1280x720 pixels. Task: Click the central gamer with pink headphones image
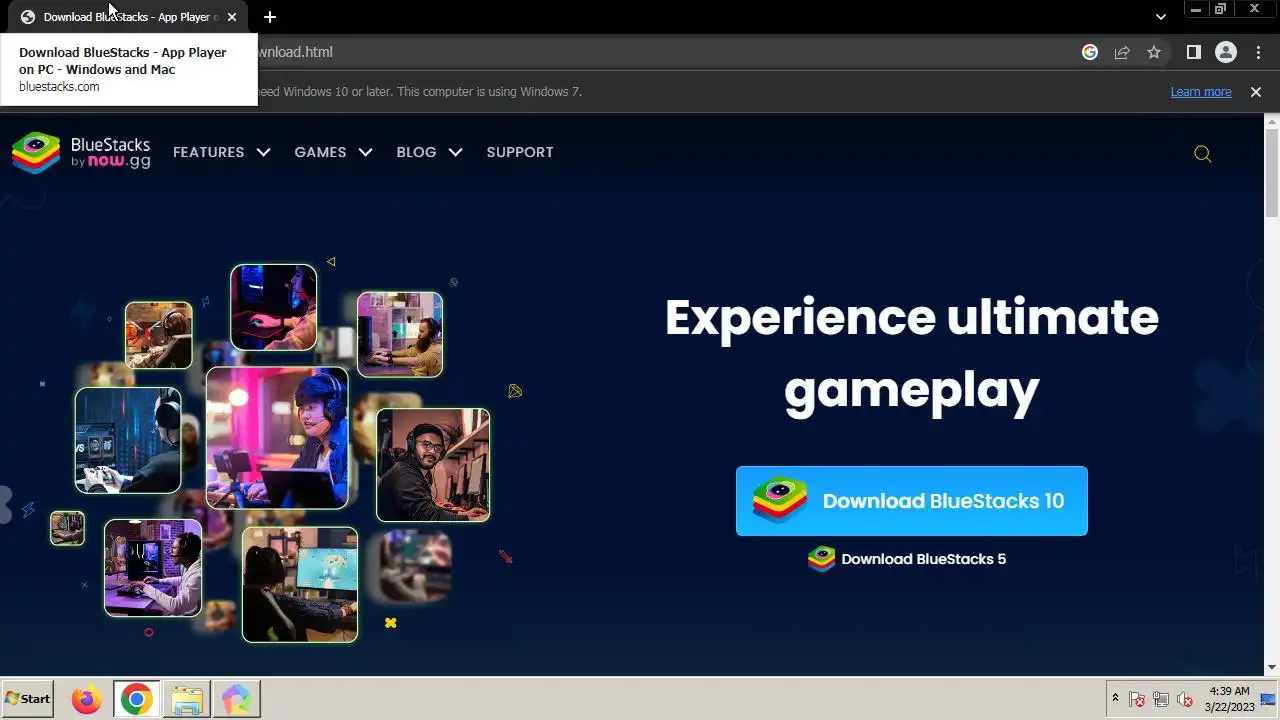(277, 438)
